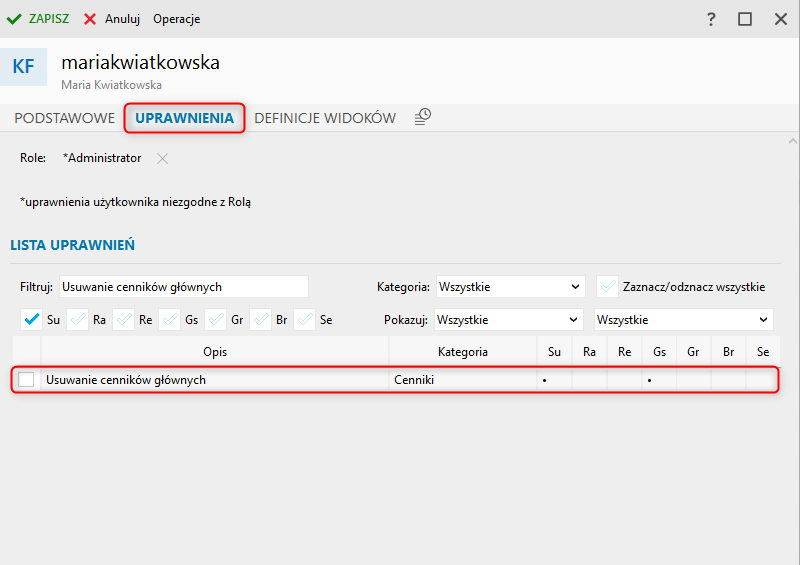The width and height of the screenshot is (800, 565).
Task: Toggle the Se filter checkbox
Action: pyautogui.click(x=305, y=320)
